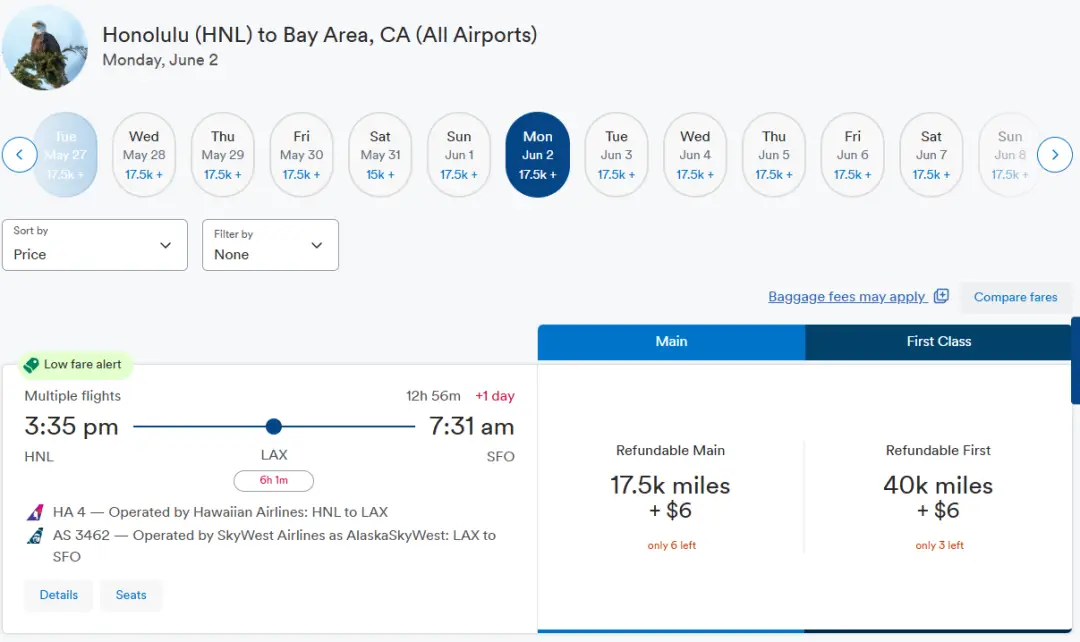
Task: Select the Main fare tab
Action: (x=671, y=342)
